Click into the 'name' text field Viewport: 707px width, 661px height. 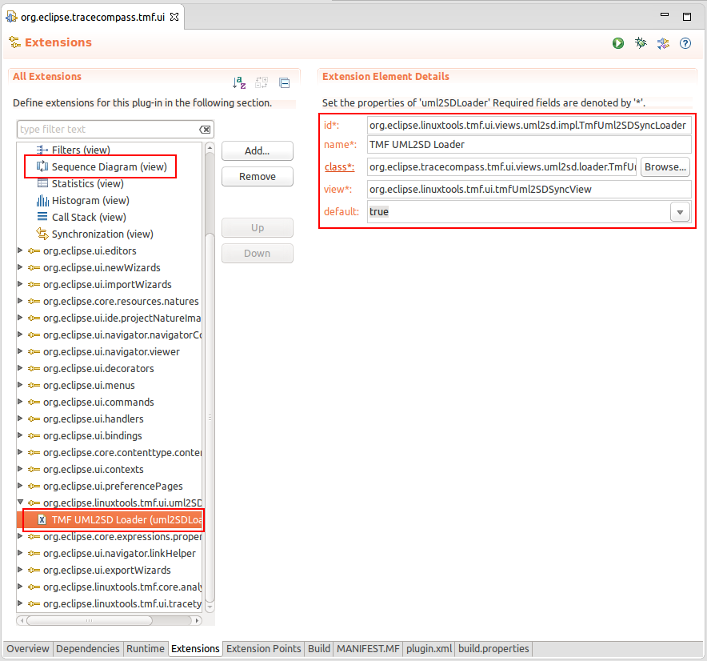pyautogui.click(x=529, y=145)
